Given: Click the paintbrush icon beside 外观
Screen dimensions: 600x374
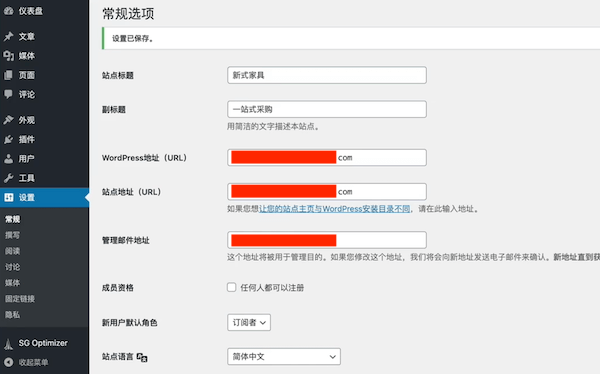Looking at the screenshot, I should tap(8, 120).
